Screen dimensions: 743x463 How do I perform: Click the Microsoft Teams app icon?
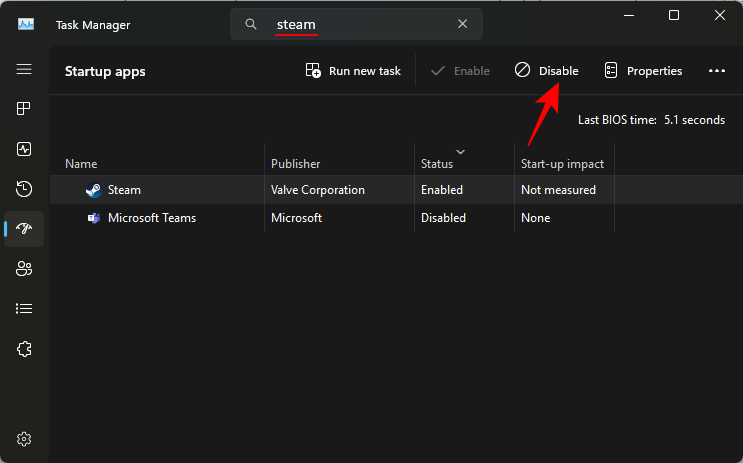[93, 218]
